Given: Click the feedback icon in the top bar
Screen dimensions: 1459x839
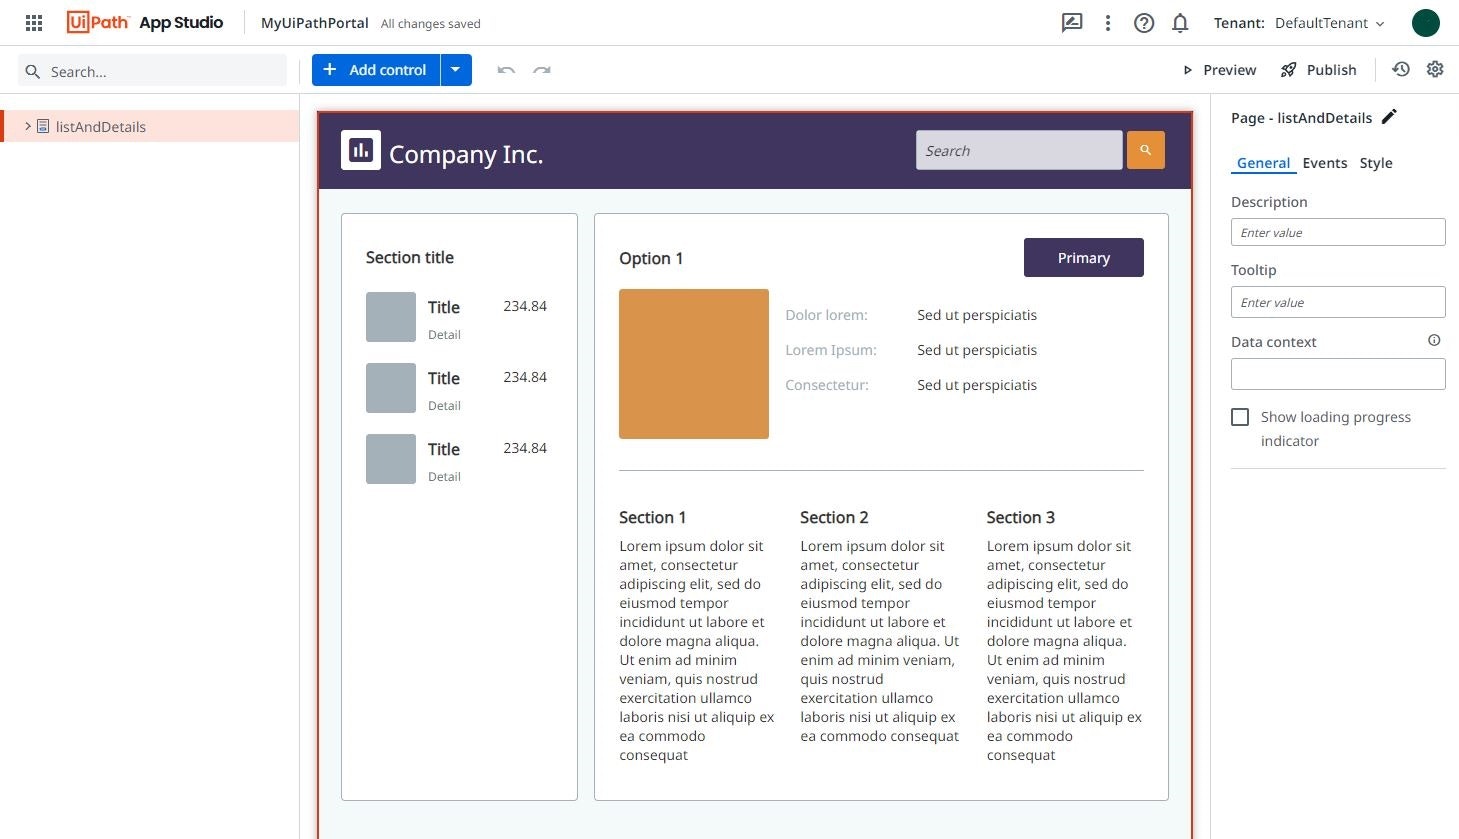Looking at the screenshot, I should pyautogui.click(x=1072, y=22).
